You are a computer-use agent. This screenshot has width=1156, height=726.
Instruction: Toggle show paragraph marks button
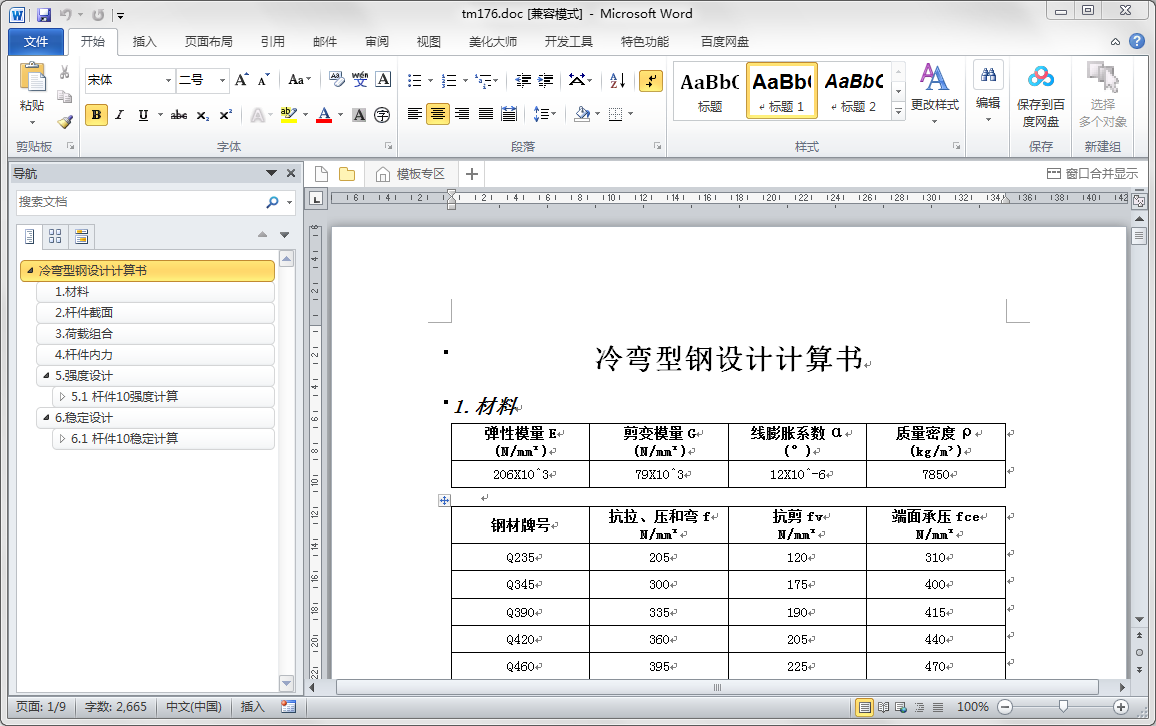coord(650,81)
